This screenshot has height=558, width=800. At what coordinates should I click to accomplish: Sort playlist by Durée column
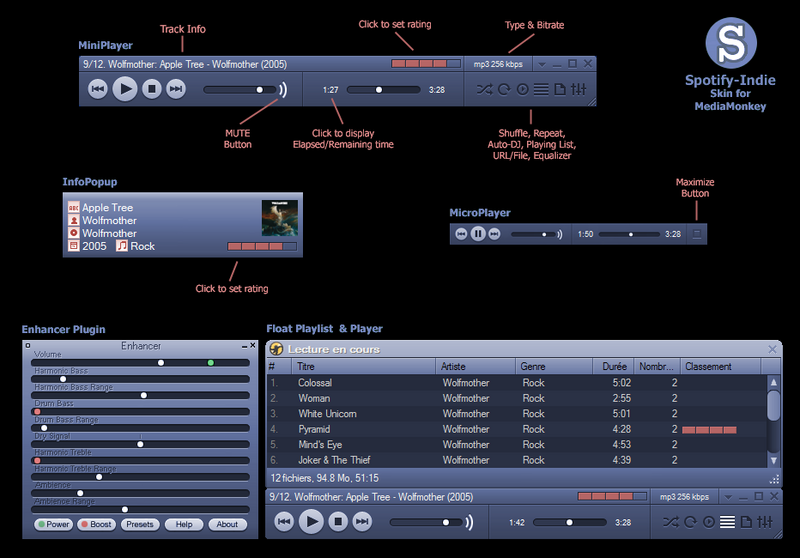pos(613,366)
